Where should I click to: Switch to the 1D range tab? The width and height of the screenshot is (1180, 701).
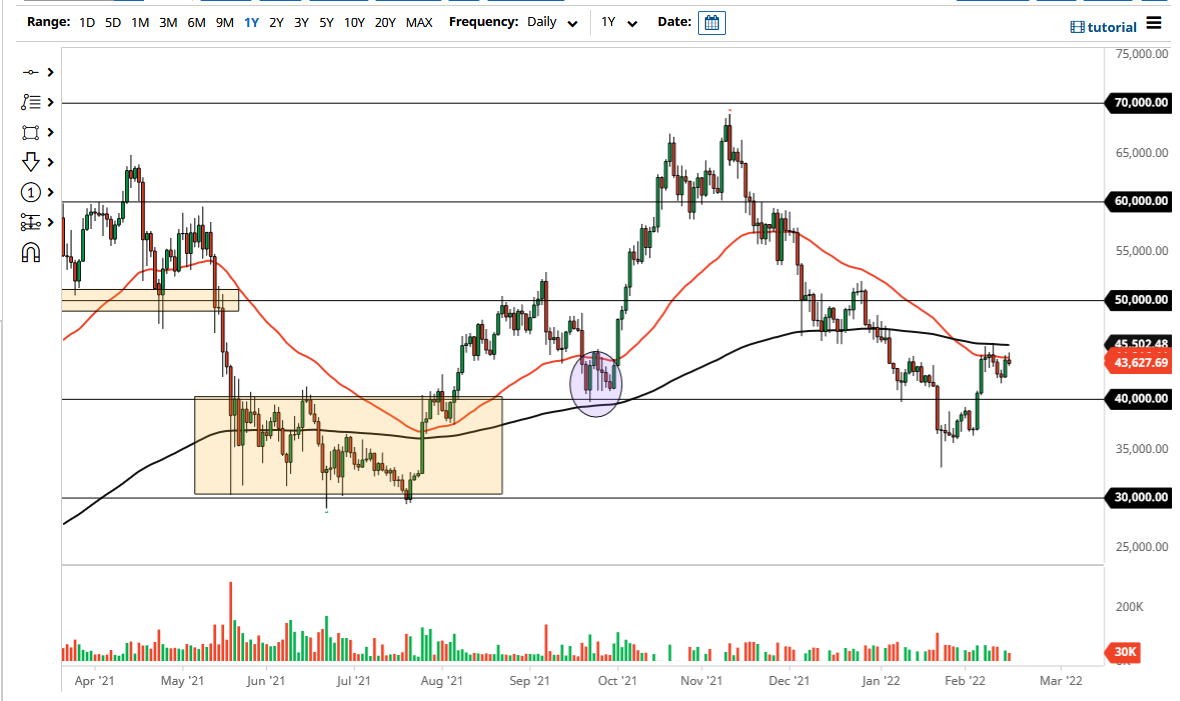click(86, 20)
